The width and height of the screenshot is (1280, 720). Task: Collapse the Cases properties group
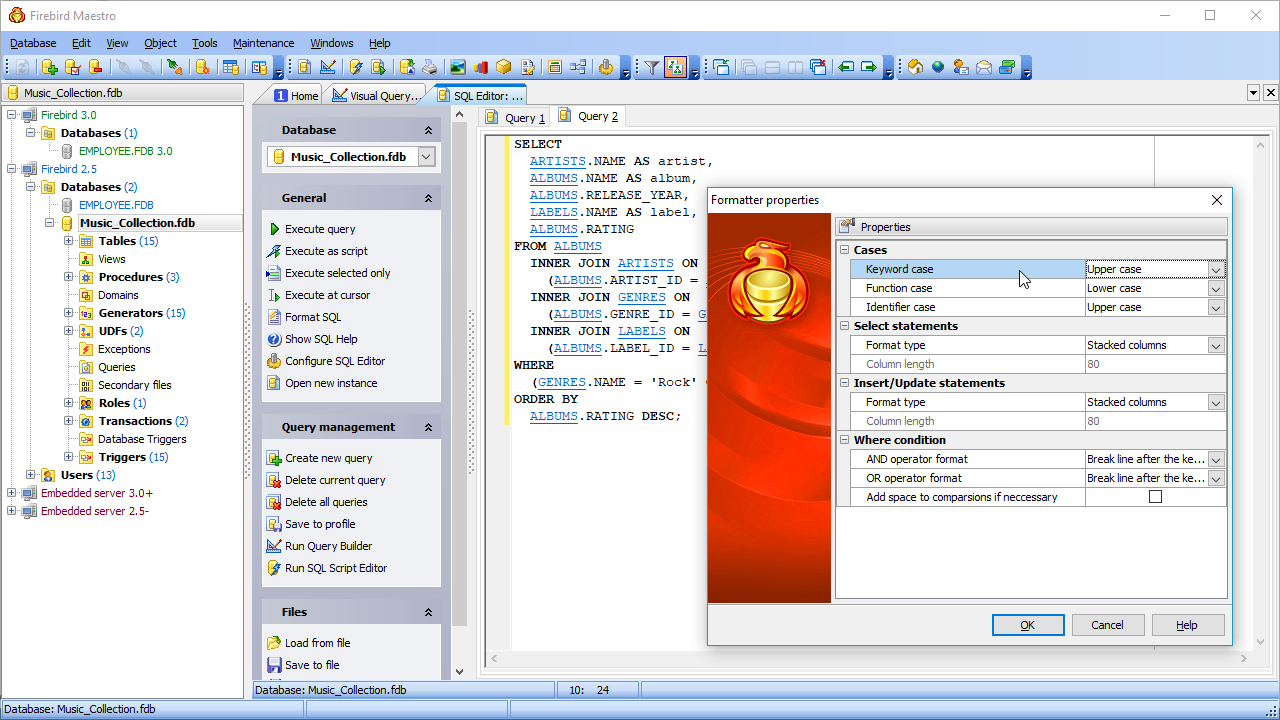click(845, 250)
